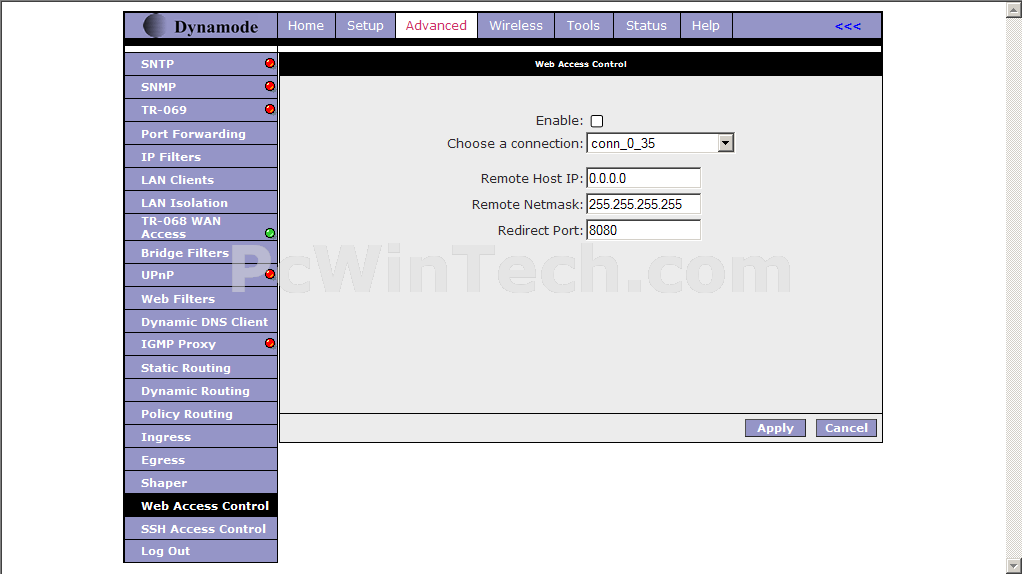Click the green status dot beside TR-068 WAN Access
1022x574 pixels.
pyautogui.click(x=270, y=233)
